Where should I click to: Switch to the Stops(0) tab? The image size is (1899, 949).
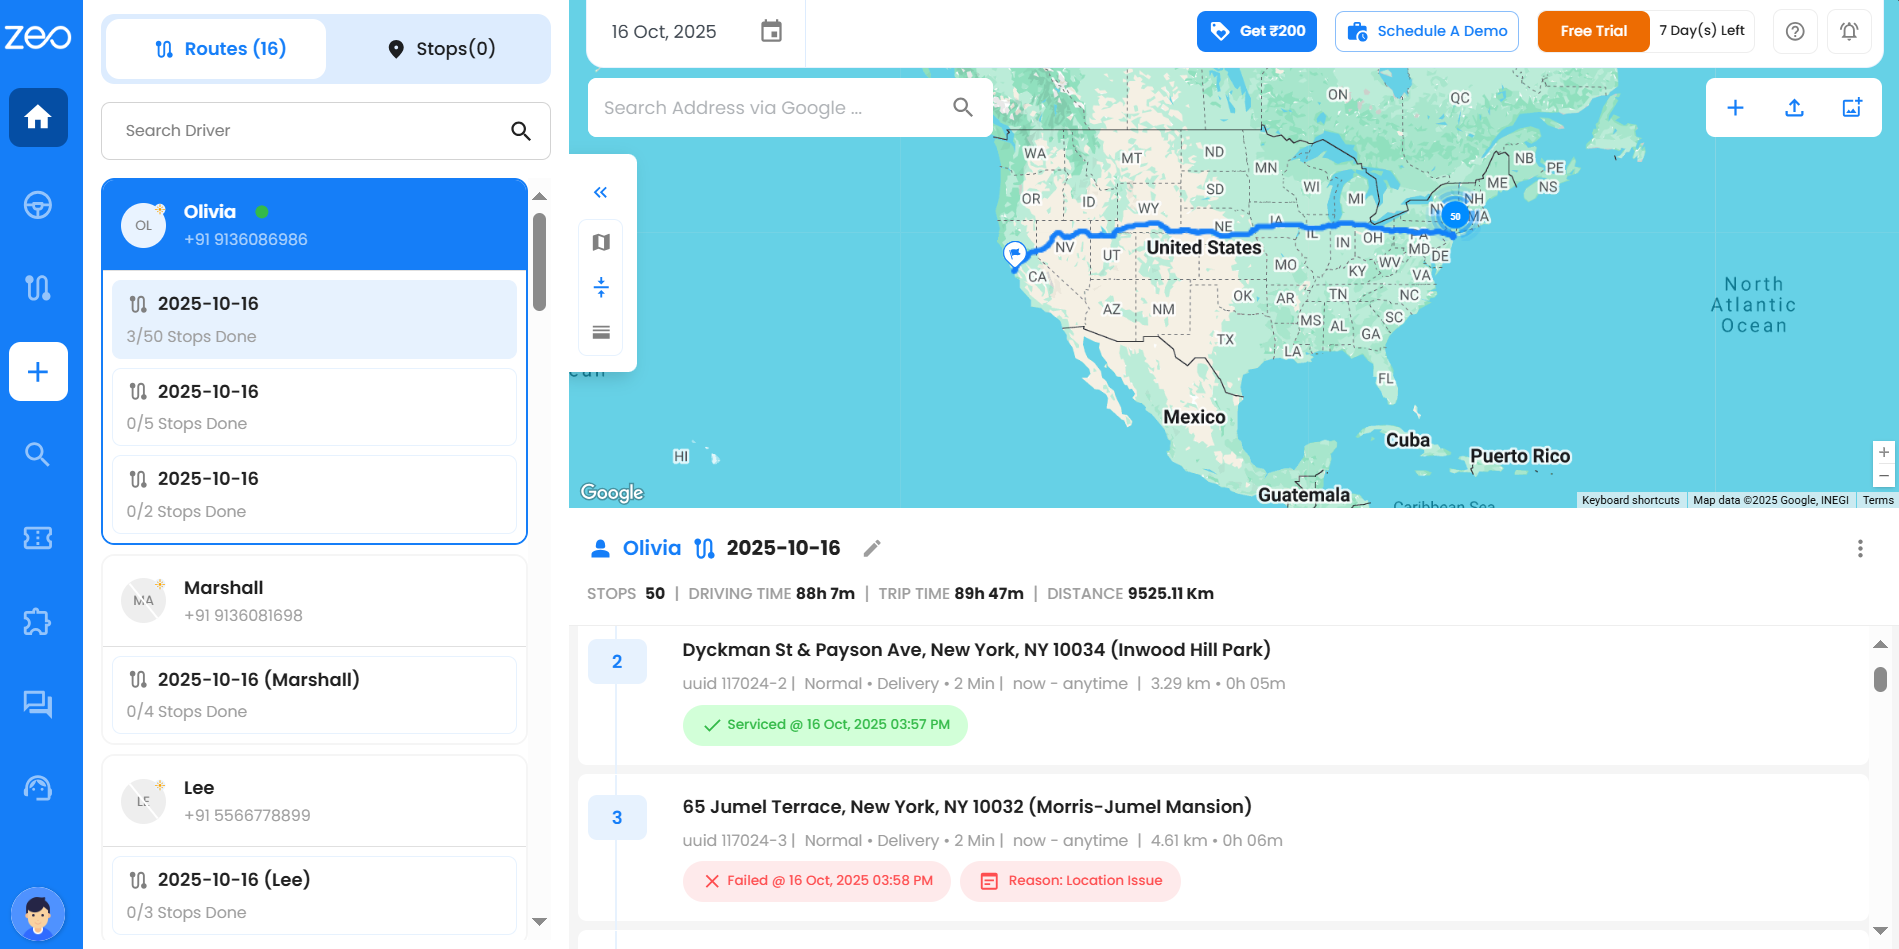click(x=441, y=49)
